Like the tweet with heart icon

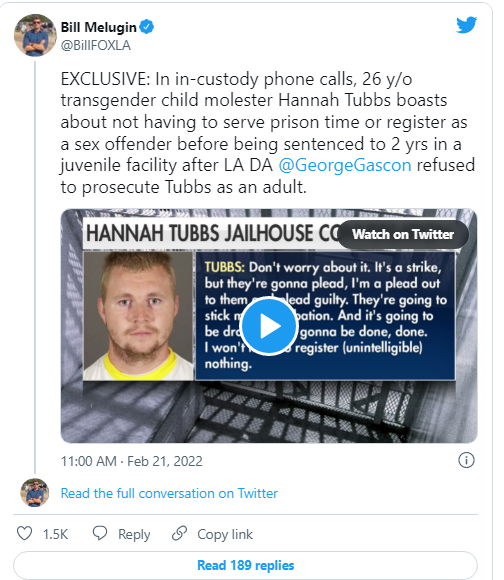25,533
